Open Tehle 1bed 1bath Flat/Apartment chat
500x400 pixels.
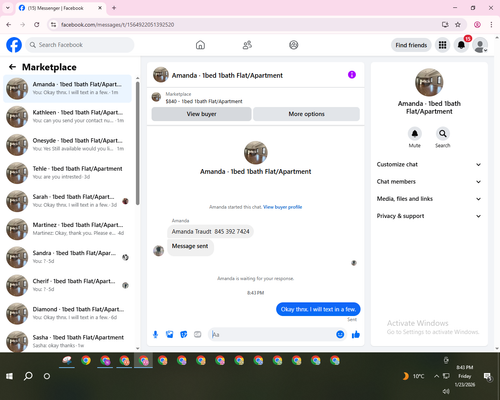pos(67,173)
